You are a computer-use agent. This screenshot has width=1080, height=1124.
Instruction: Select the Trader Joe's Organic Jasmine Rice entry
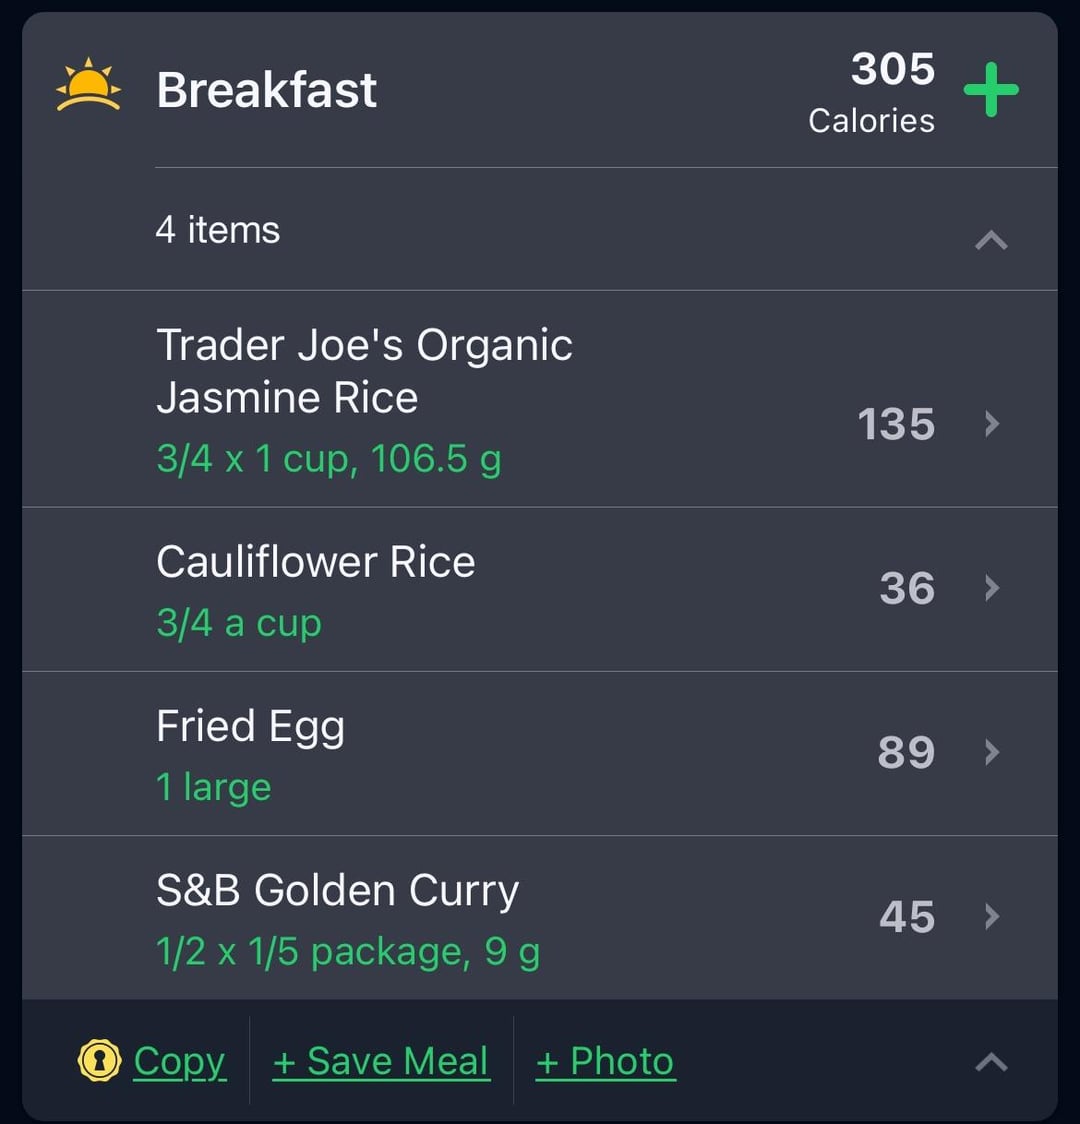(x=540, y=399)
